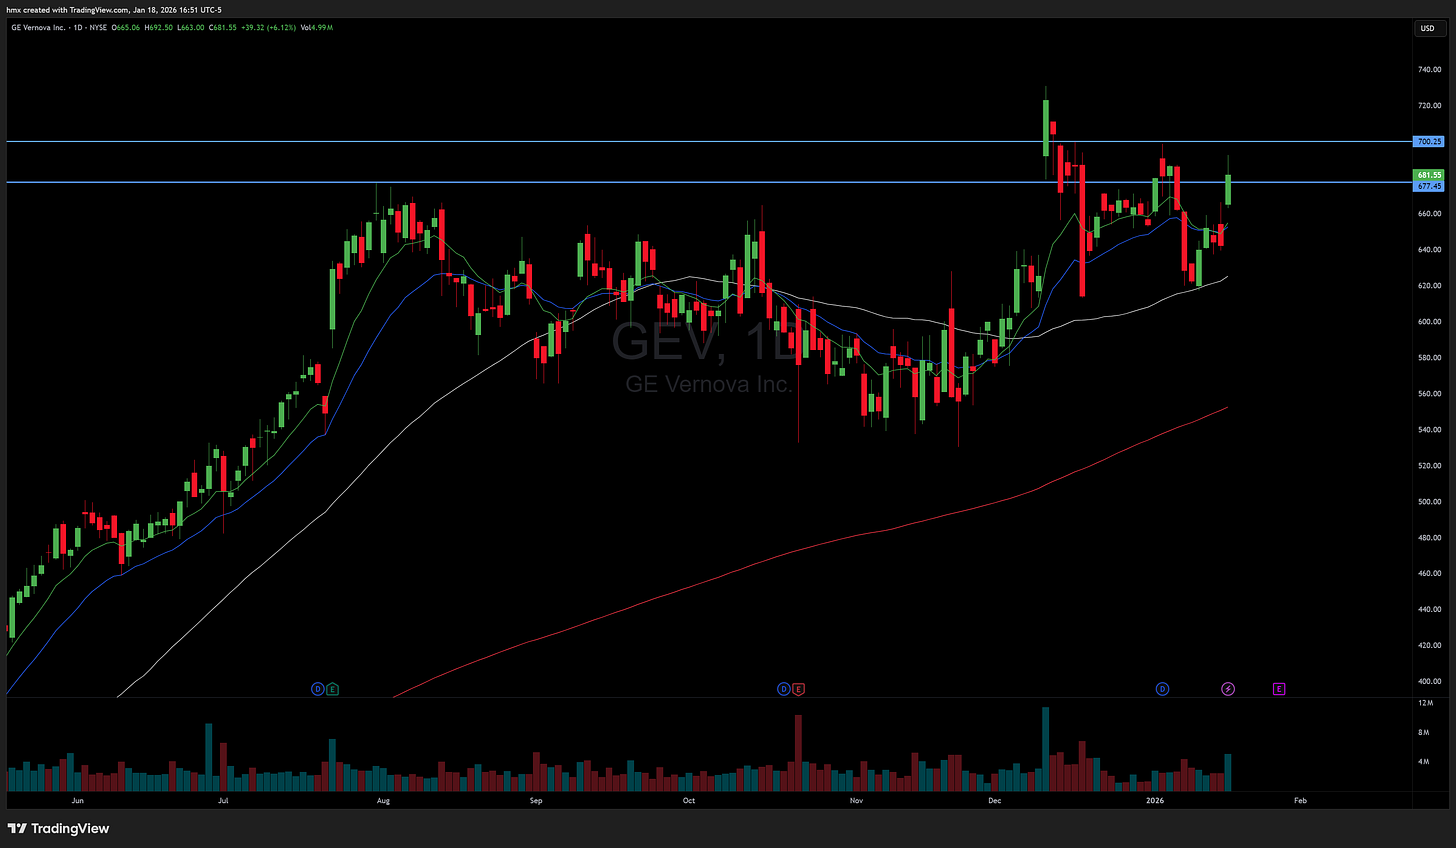Screen dimensions: 1456x848
Task: Click the 740.00 price axis value
Action: click(x=1429, y=70)
